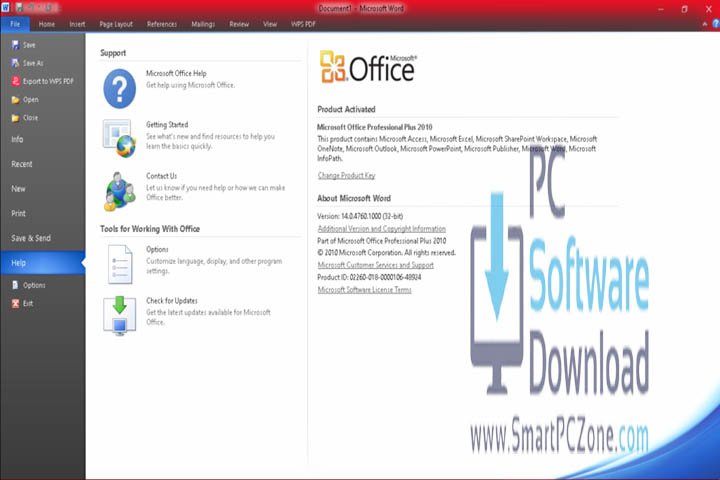
Task: Click the help question icon at ribbon right
Action: [716, 24]
